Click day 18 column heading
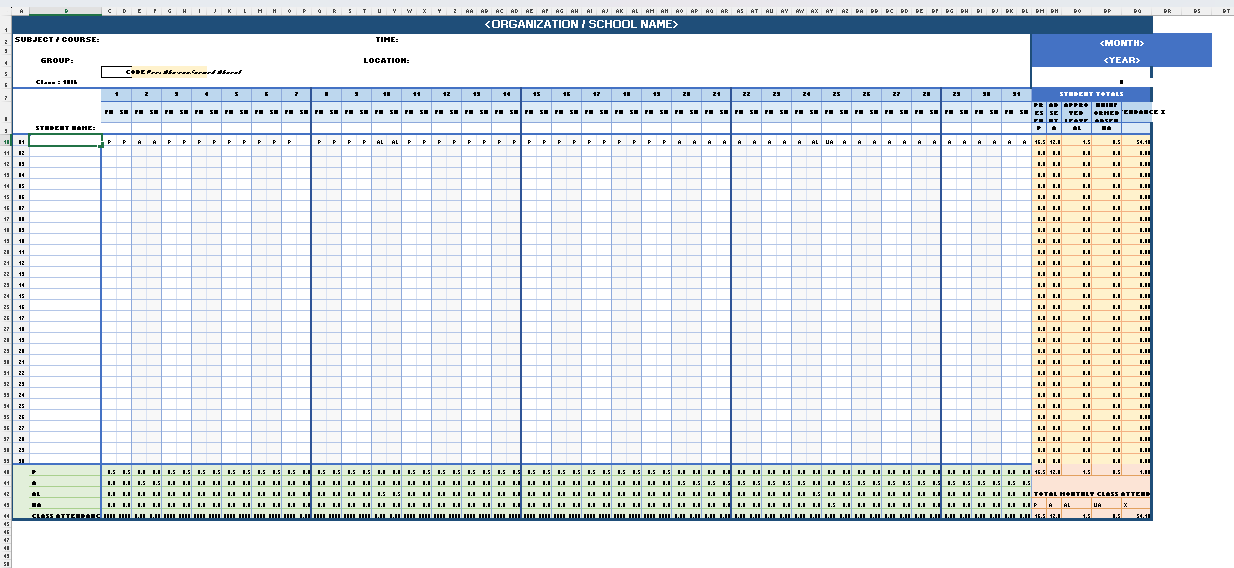The width and height of the screenshot is (1234, 568). click(x=626, y=94)
